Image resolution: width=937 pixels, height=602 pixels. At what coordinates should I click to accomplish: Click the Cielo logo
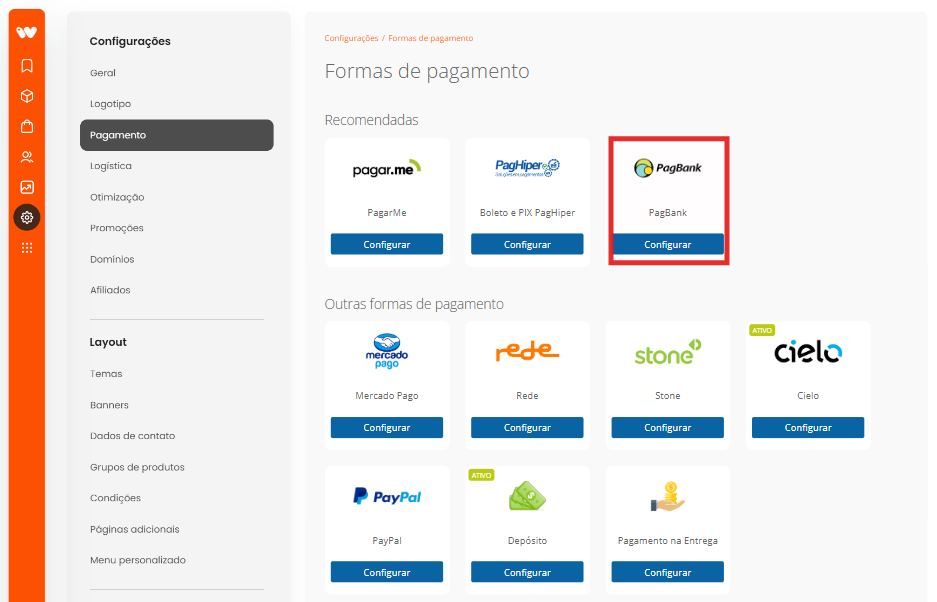(808, 352)
